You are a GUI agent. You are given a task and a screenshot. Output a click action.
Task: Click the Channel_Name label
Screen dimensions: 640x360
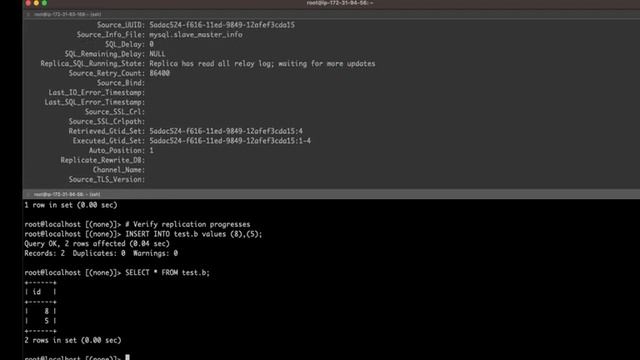[118, 170]
